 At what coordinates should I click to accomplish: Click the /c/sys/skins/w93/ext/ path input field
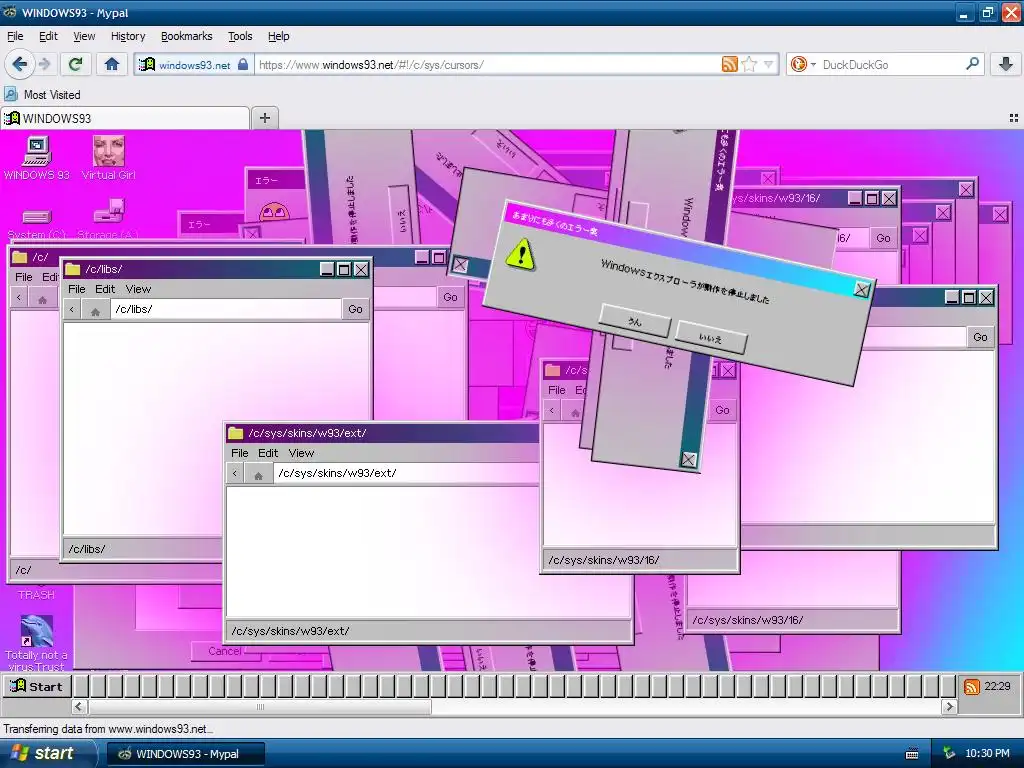click(406, 473)
